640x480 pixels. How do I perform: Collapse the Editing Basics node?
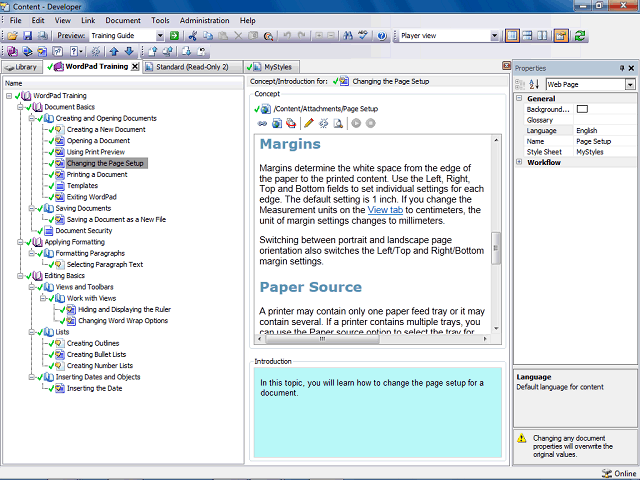tap(20, 276)
